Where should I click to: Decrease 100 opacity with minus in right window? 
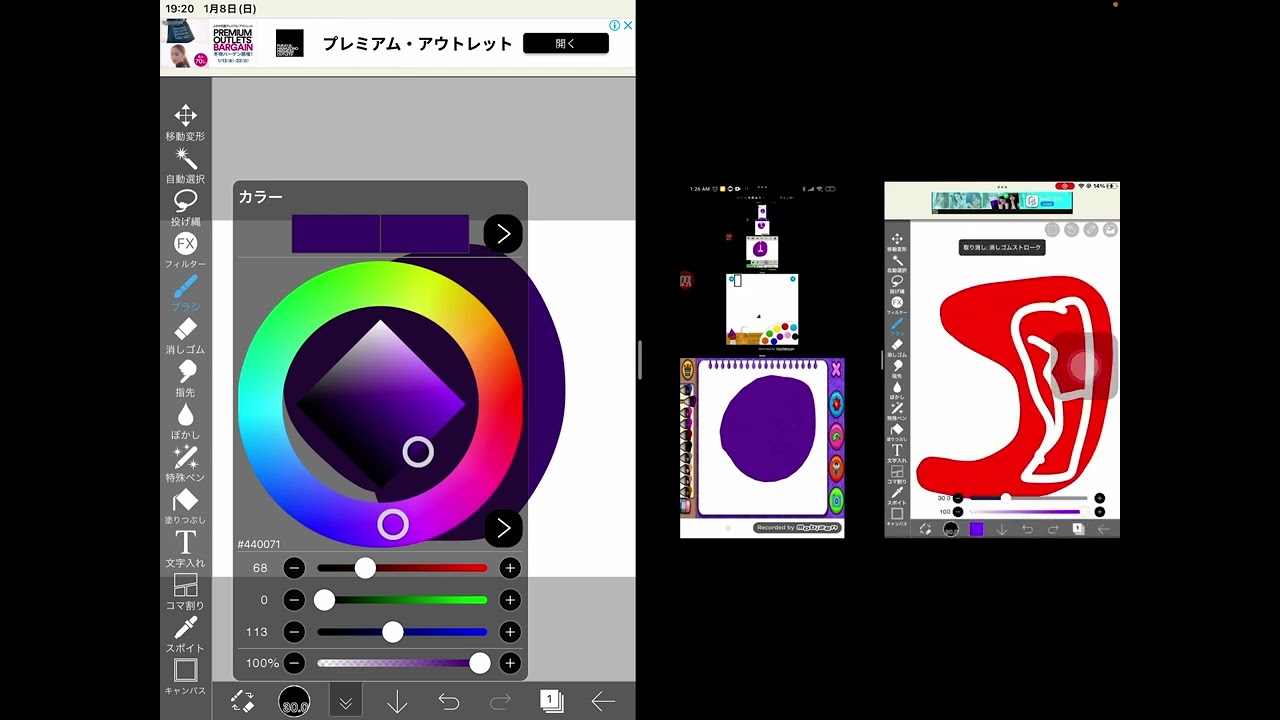[958, 512]
